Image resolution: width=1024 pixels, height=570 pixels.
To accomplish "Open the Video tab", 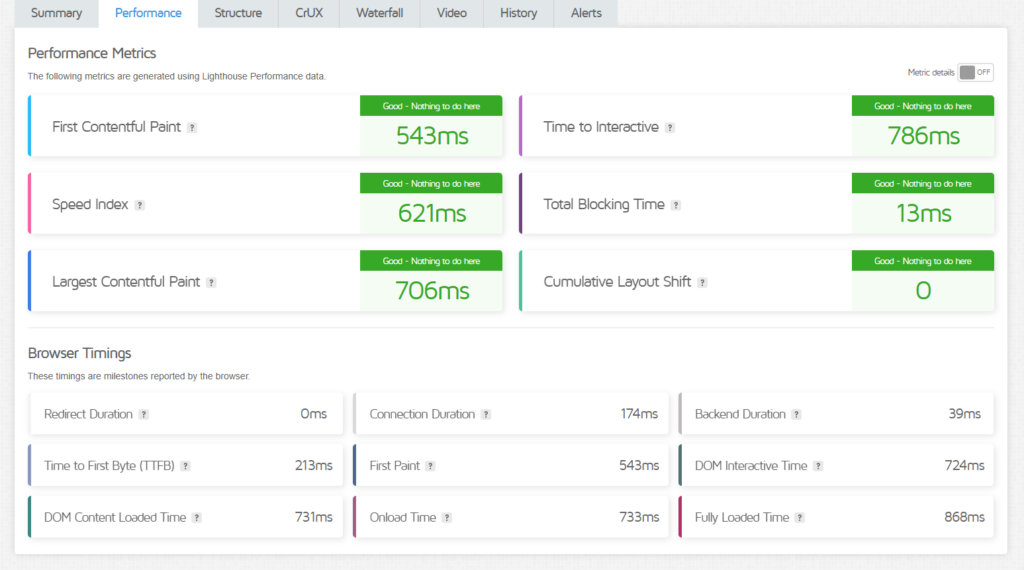I will [x=452, y=13].
